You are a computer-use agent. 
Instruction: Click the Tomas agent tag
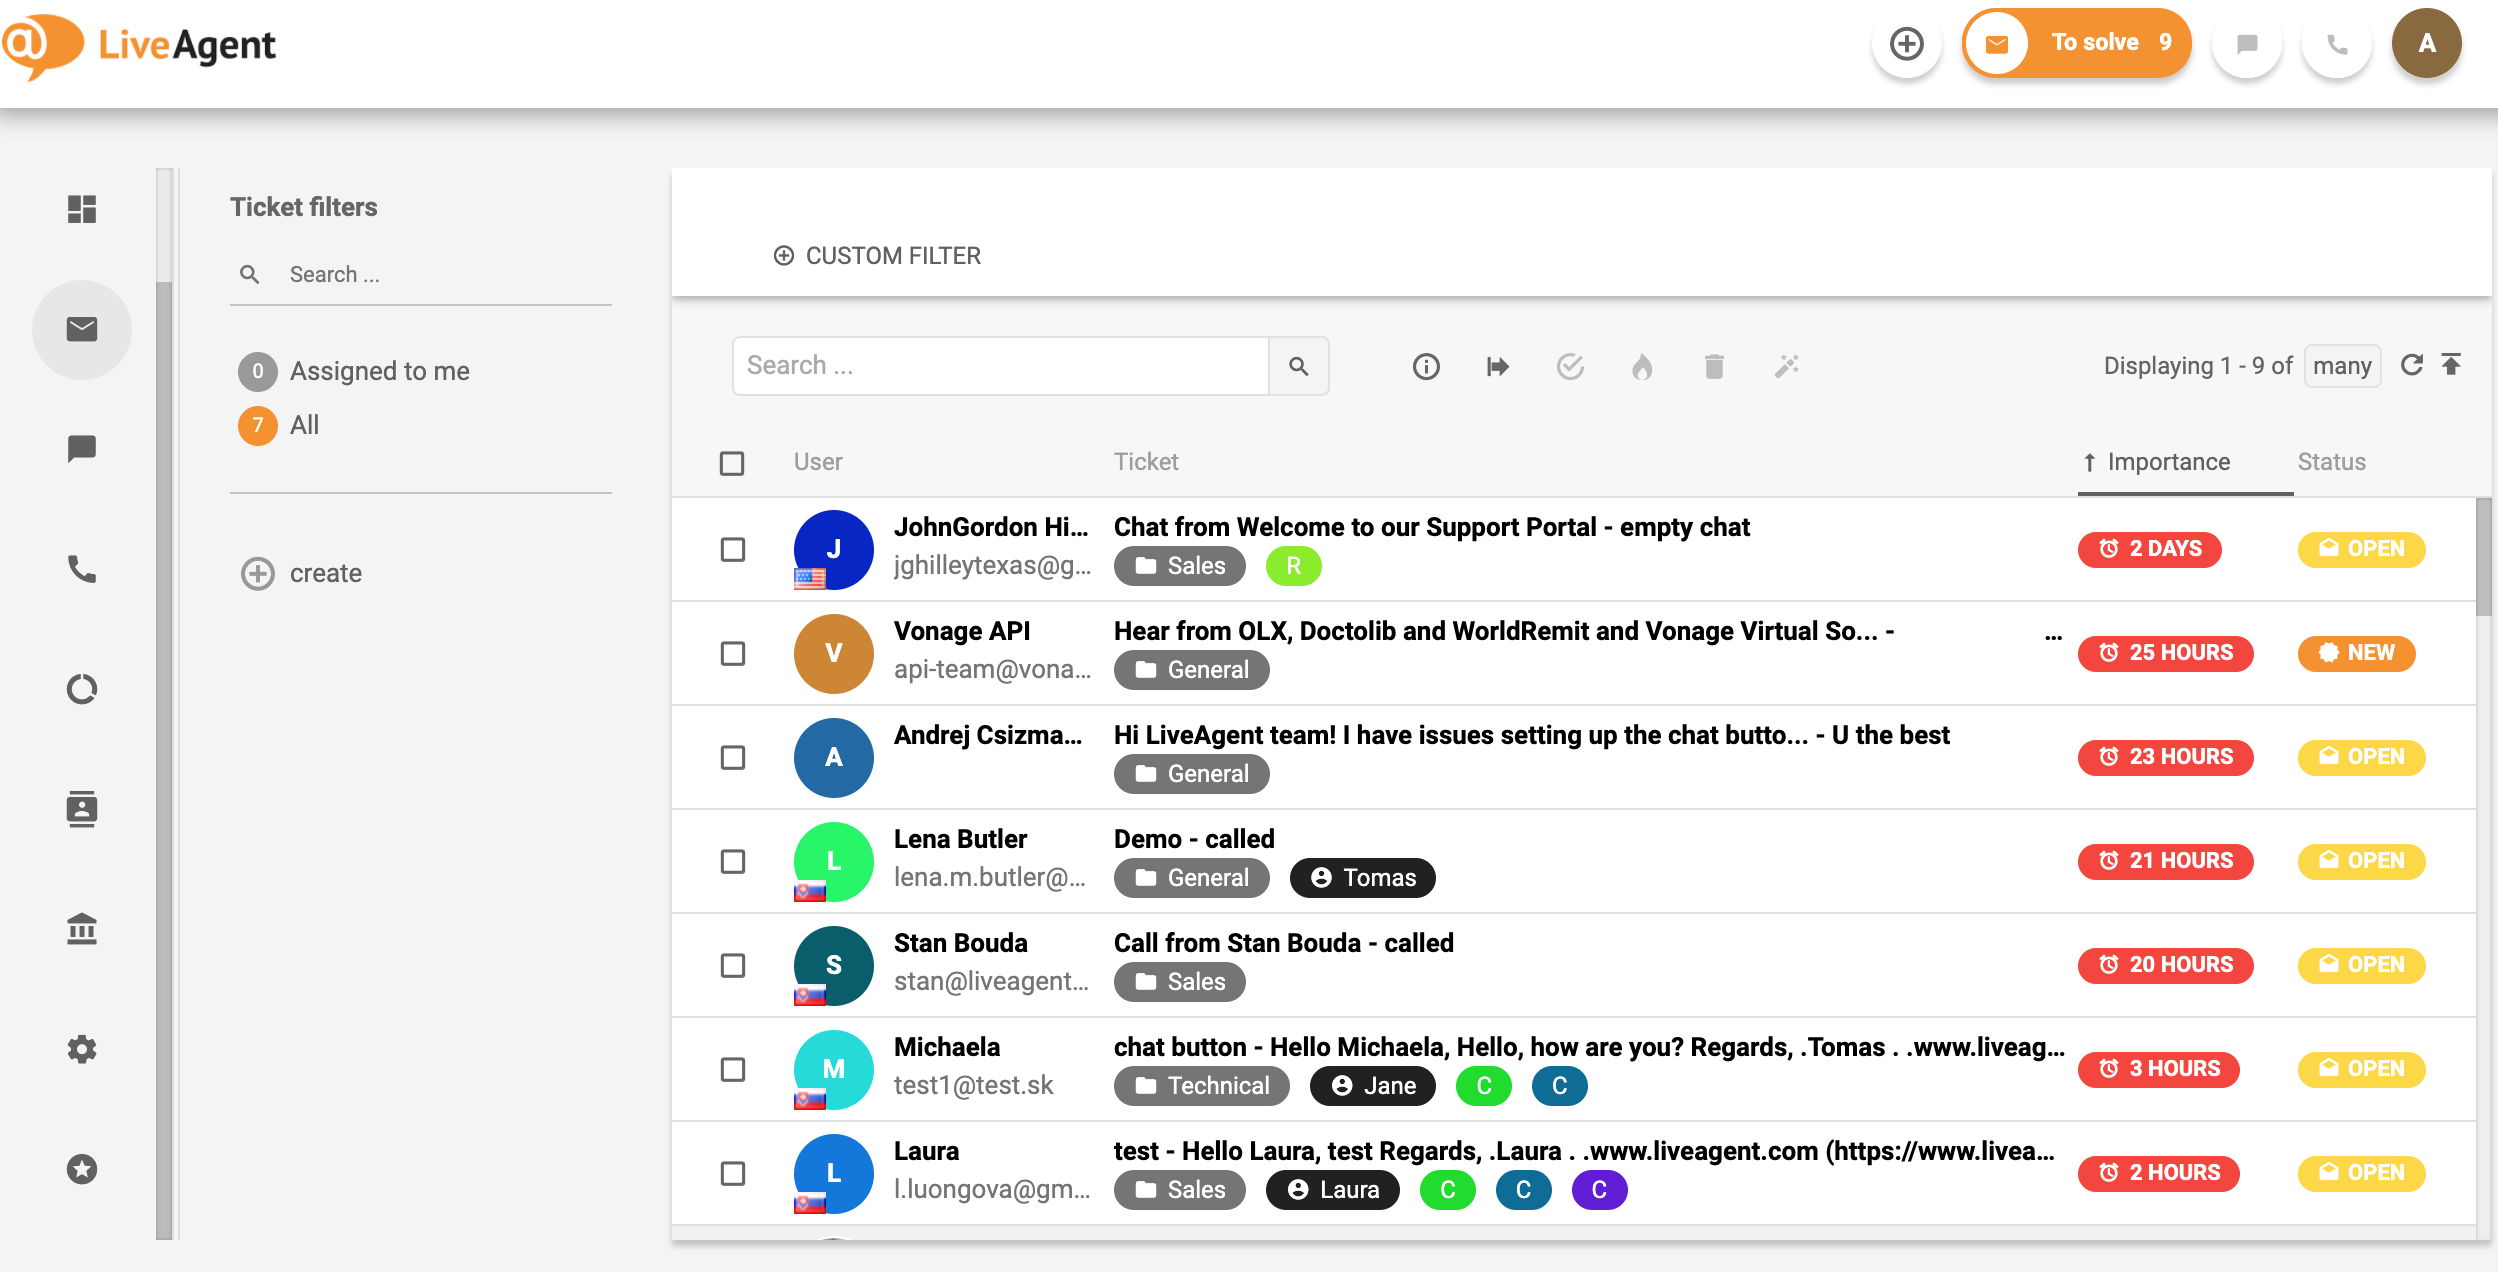click(x=1363, y=878)
